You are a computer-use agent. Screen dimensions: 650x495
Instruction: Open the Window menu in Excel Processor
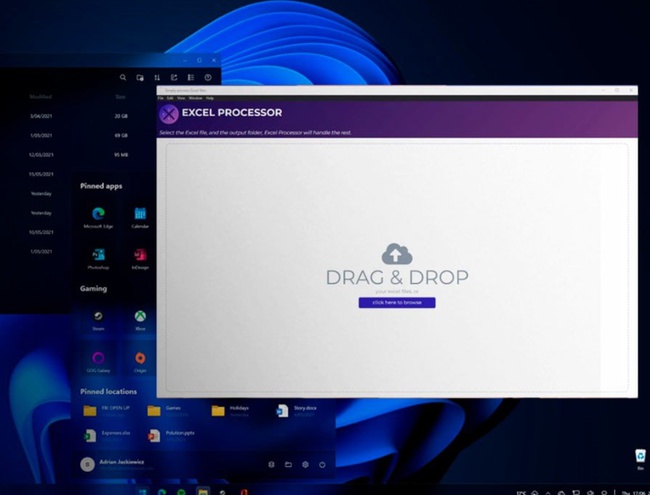click(195, 98)
